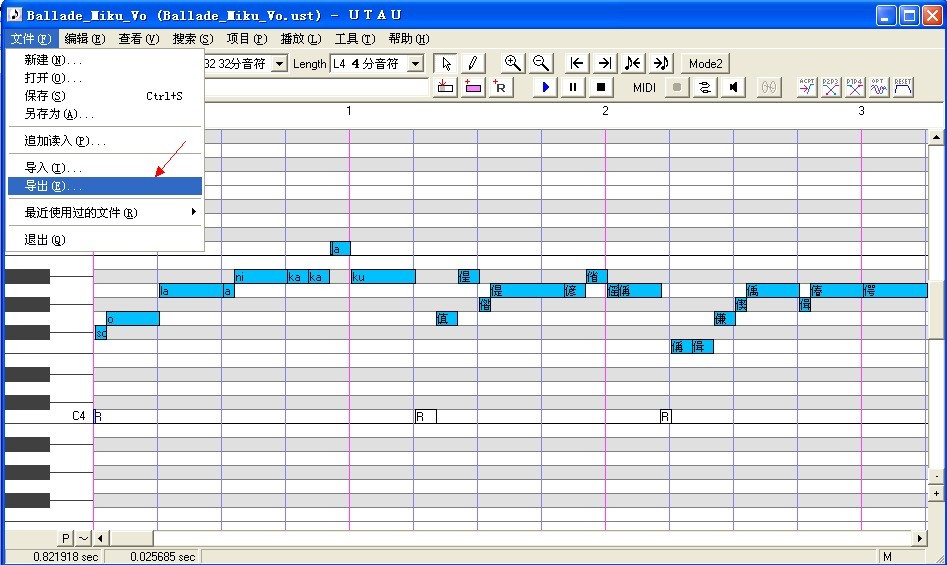Pause playback
947x565 pixels.
573,88
